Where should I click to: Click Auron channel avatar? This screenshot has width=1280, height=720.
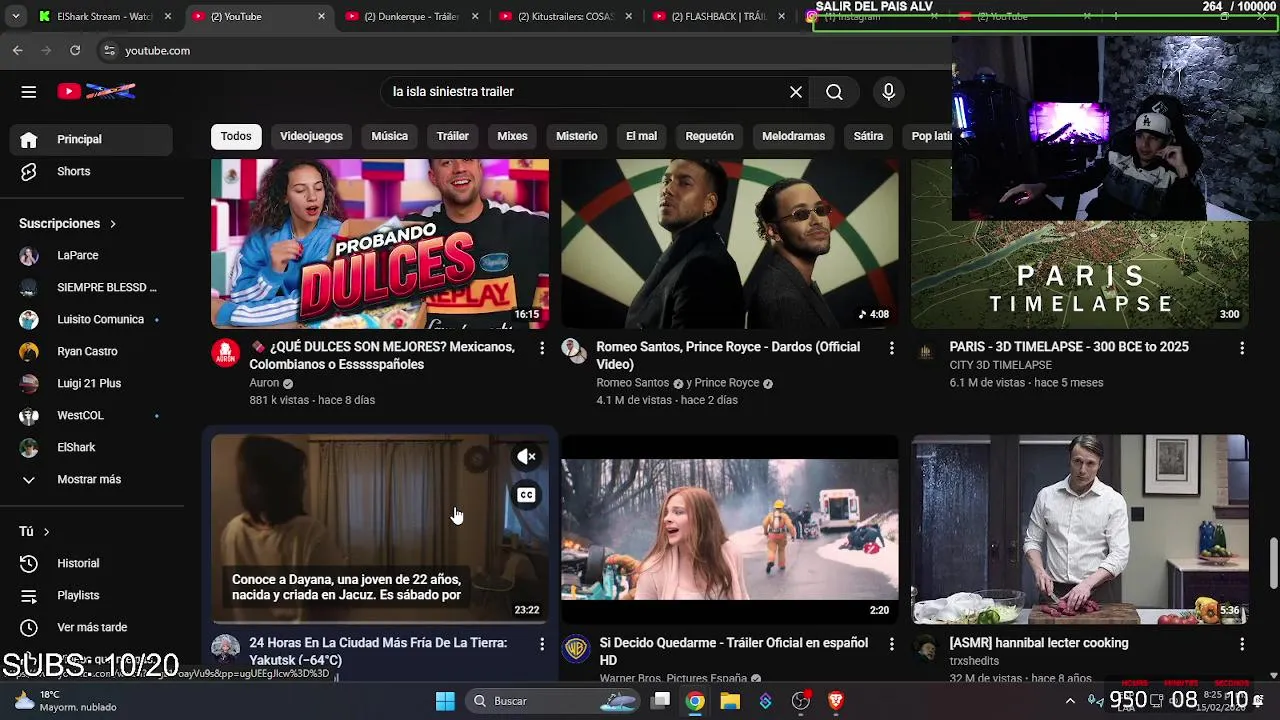point(226,353)
